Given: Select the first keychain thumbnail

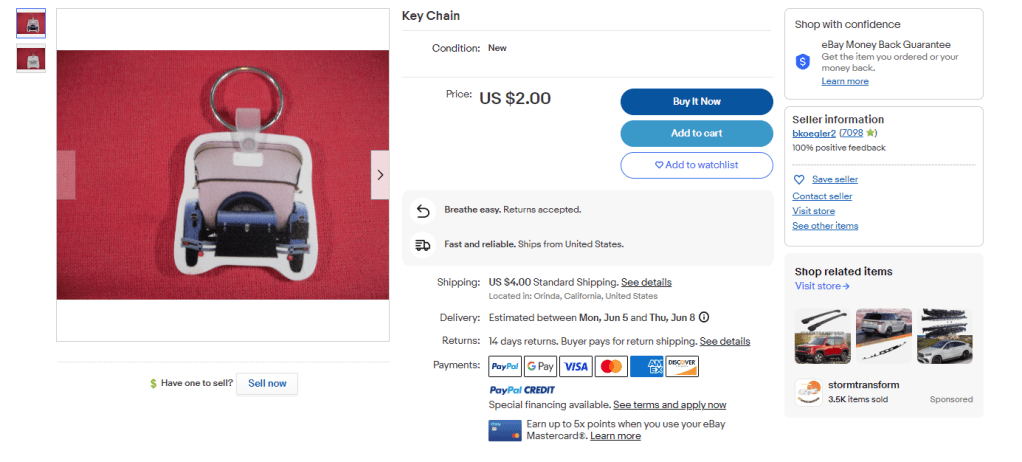Looking at the screenshot, I should point(31,24).
